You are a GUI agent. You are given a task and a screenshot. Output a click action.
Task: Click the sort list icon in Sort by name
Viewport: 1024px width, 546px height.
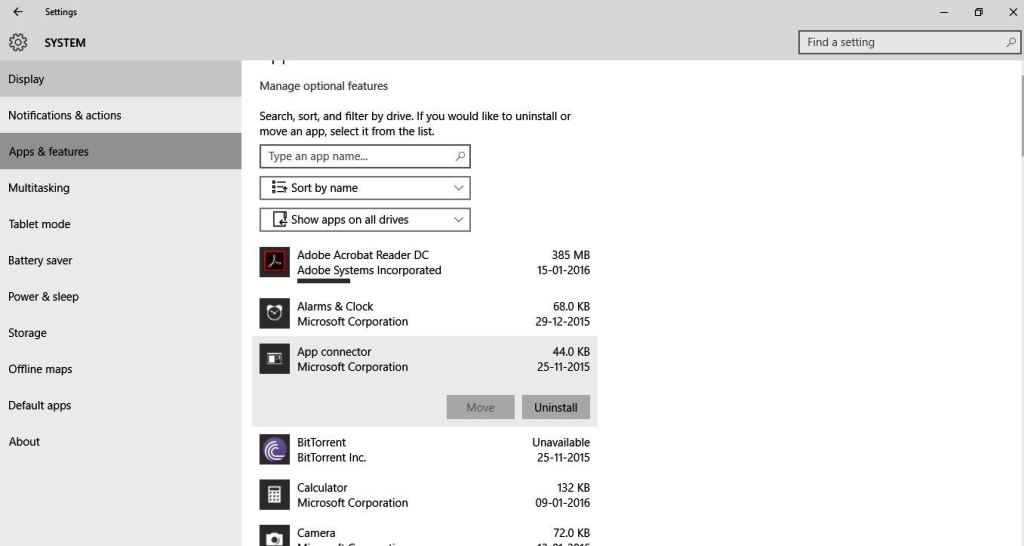(279, 187)
